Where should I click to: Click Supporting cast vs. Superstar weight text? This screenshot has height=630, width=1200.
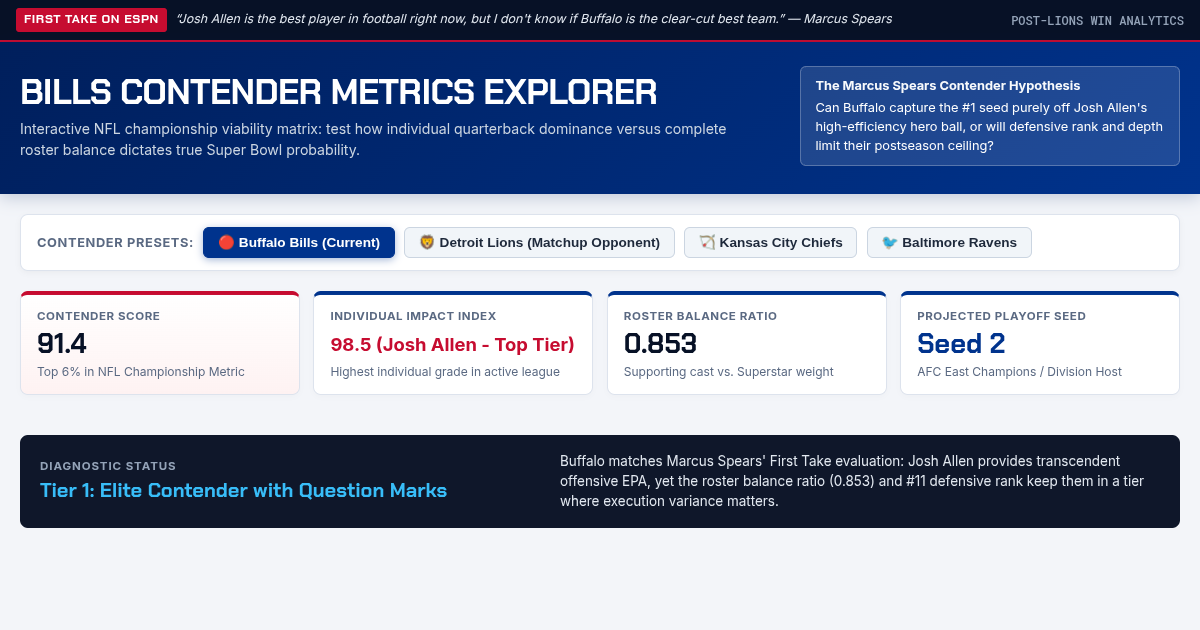729,372
